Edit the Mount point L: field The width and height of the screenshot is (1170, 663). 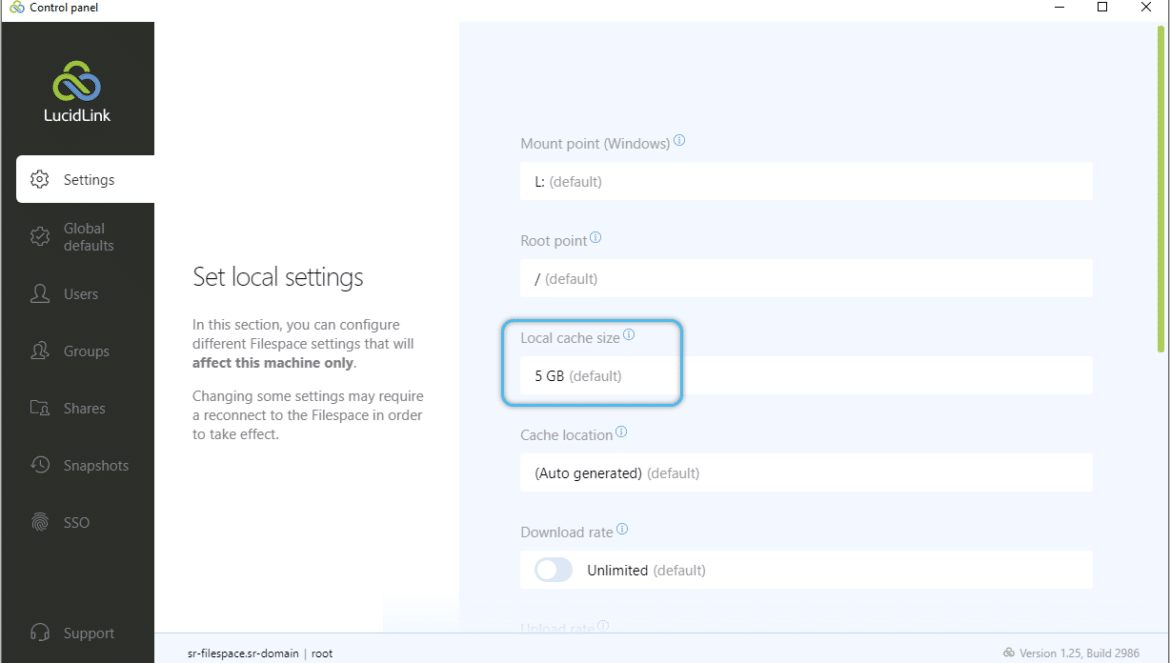point(806,181)
